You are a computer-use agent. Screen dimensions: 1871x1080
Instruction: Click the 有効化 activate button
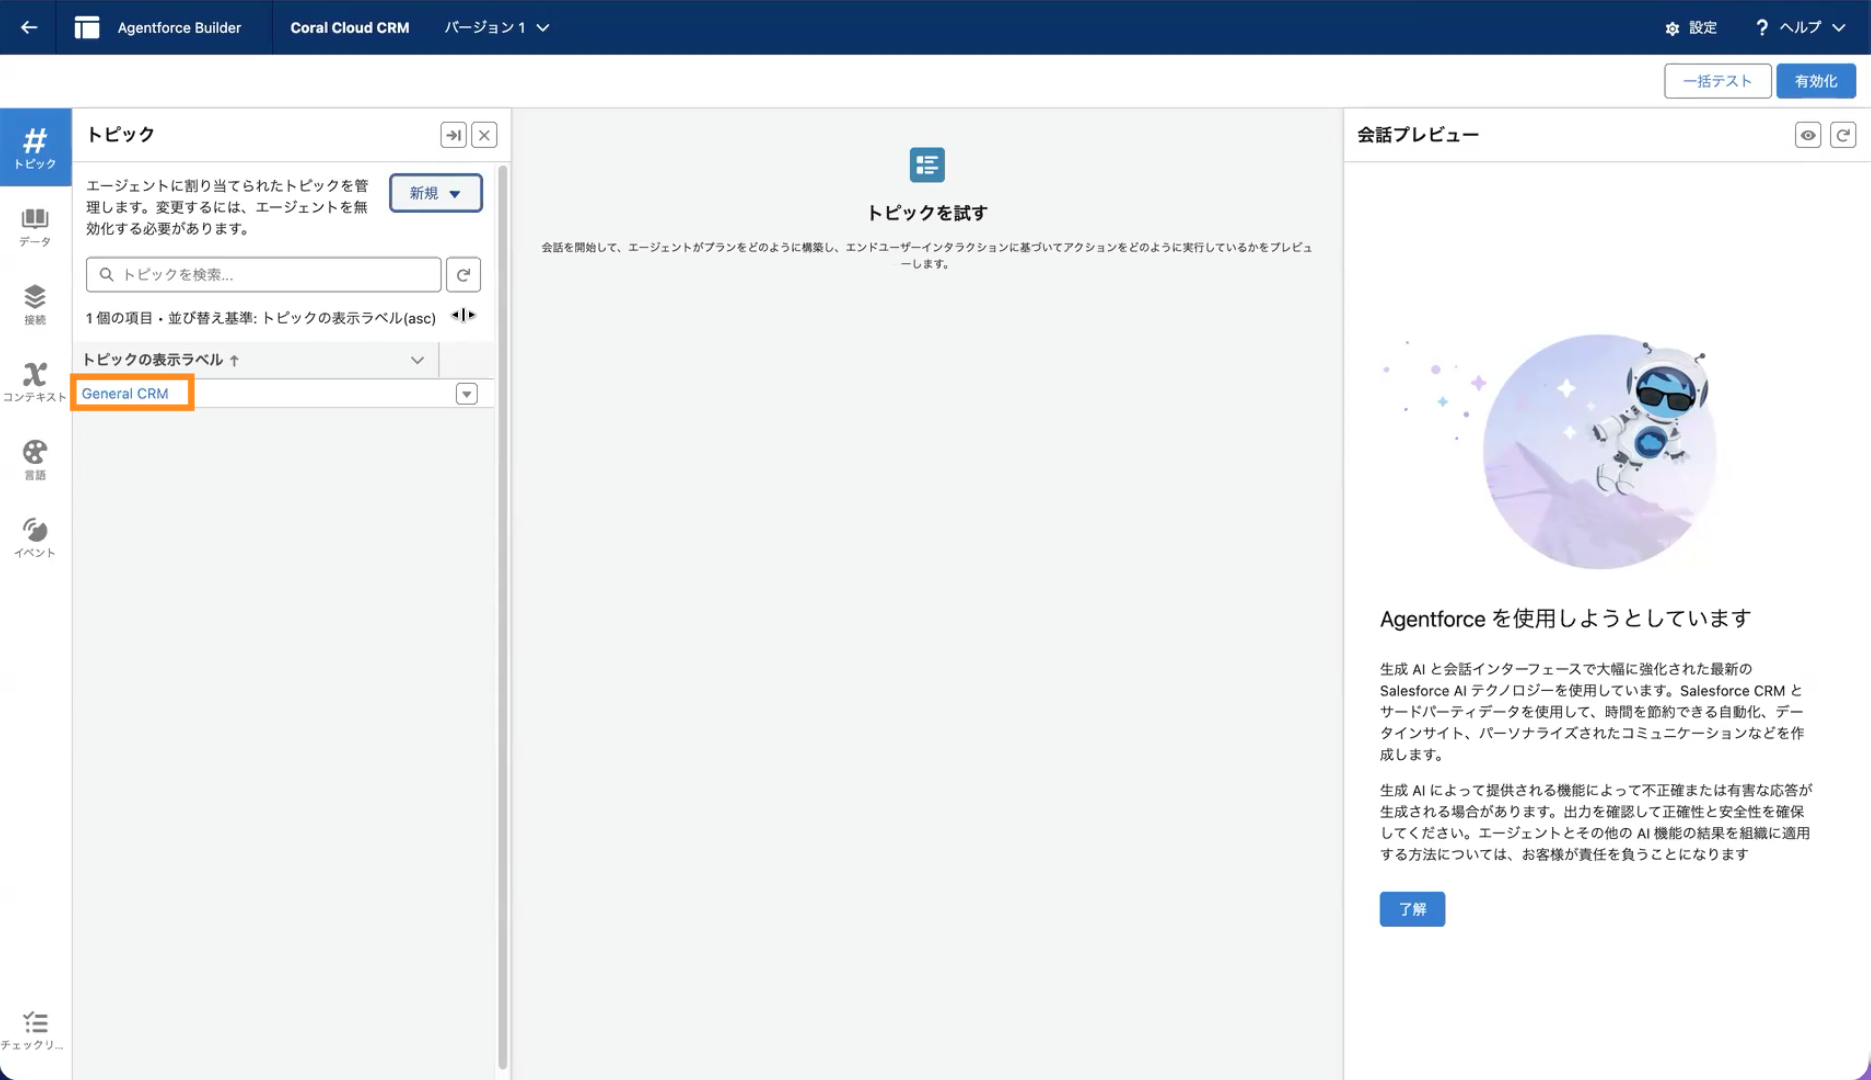pyautogui.click(x=1815, y=81)
